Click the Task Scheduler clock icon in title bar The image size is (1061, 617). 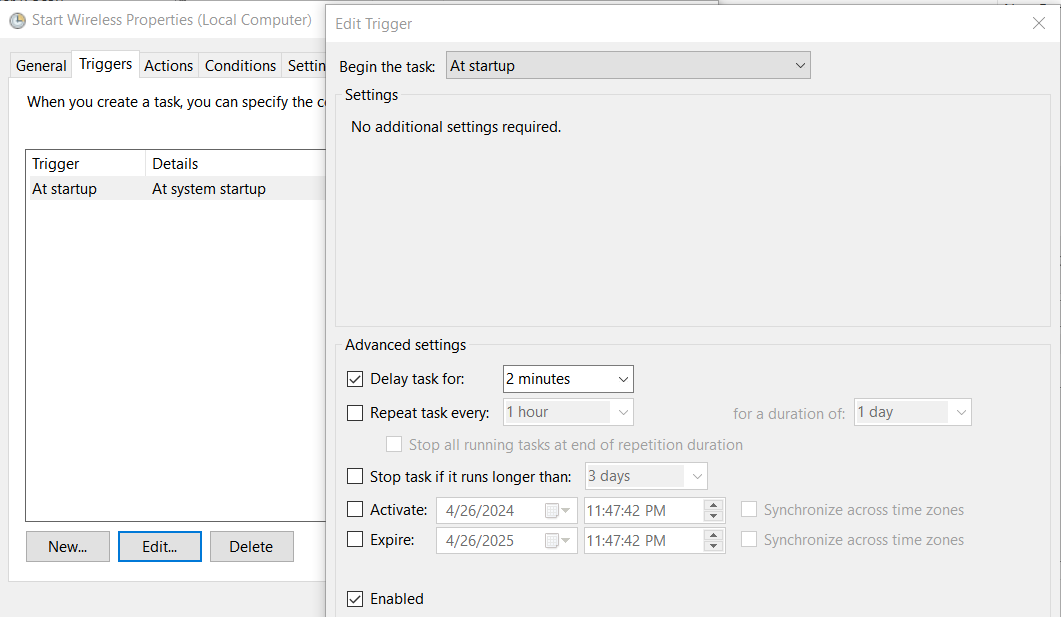(17, 20)
